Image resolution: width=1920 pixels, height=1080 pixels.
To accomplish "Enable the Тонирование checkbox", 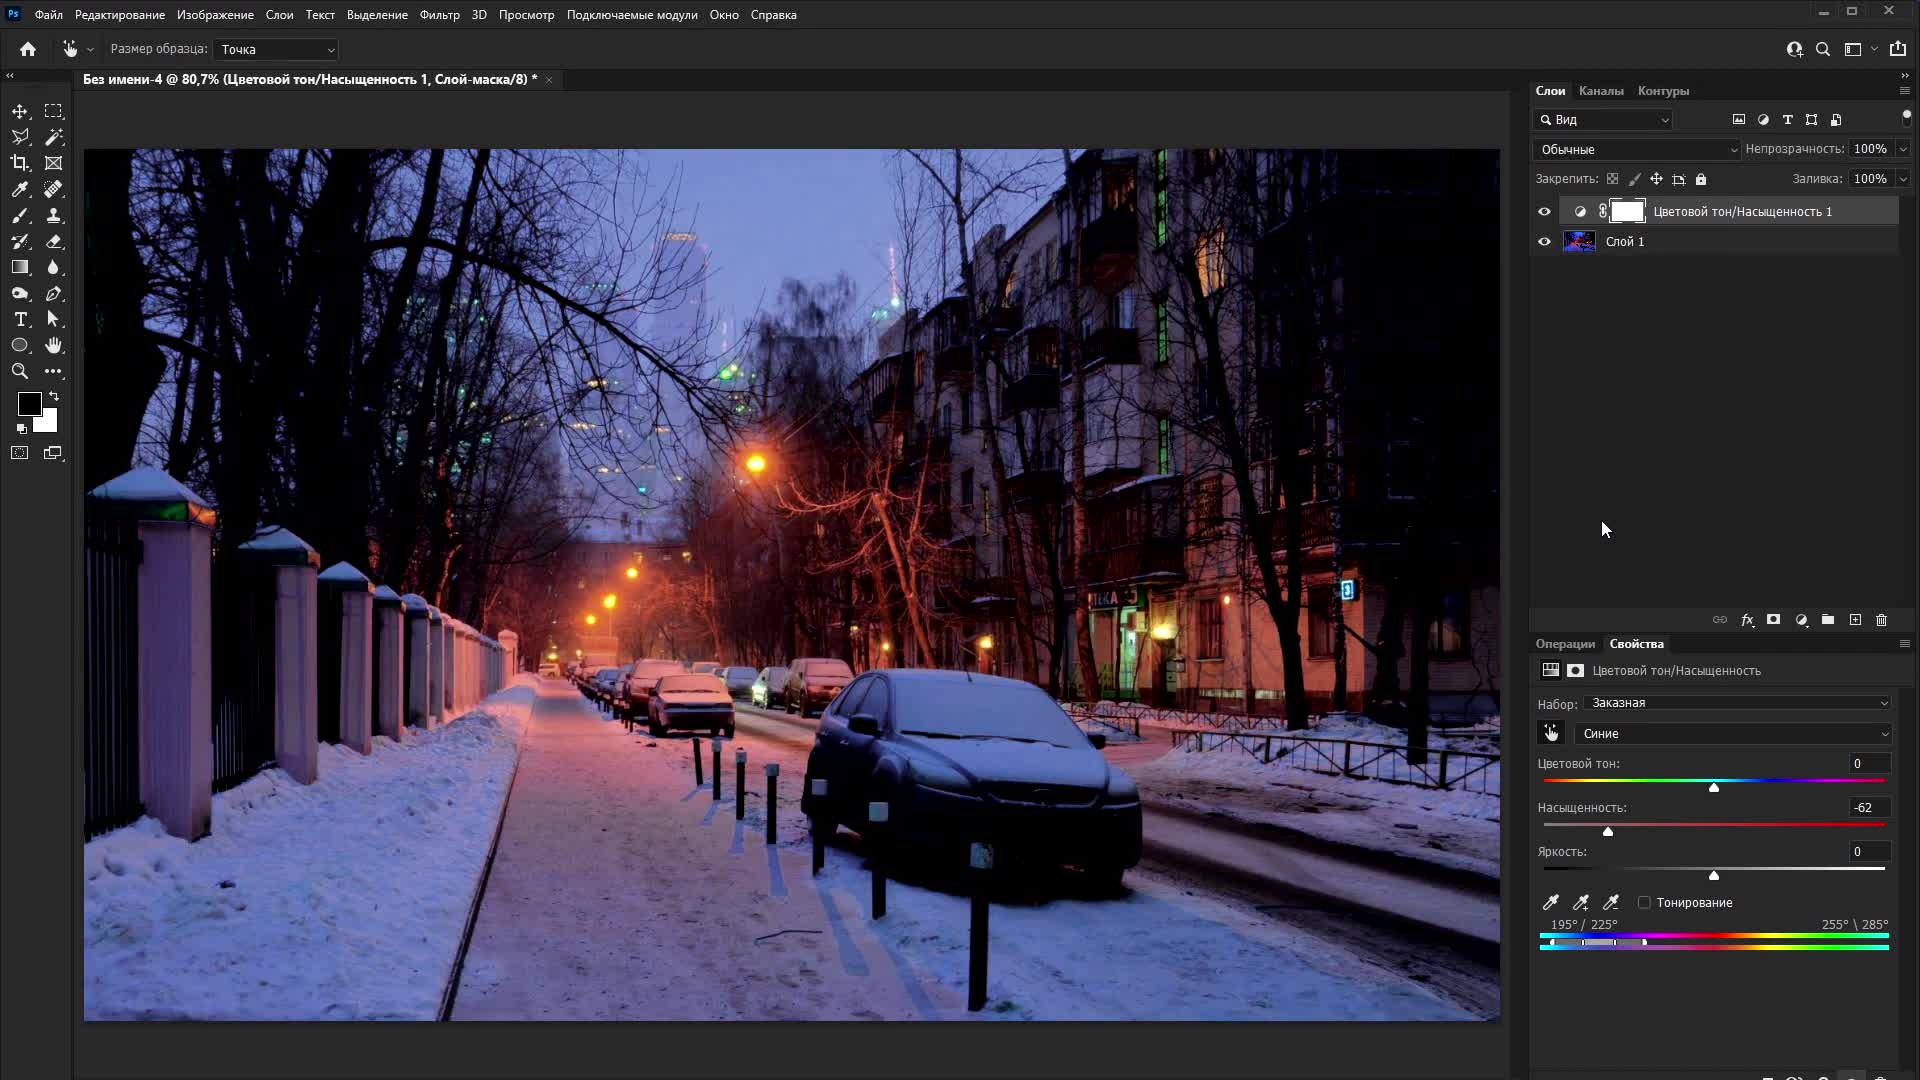I will tap(1644, 902).
